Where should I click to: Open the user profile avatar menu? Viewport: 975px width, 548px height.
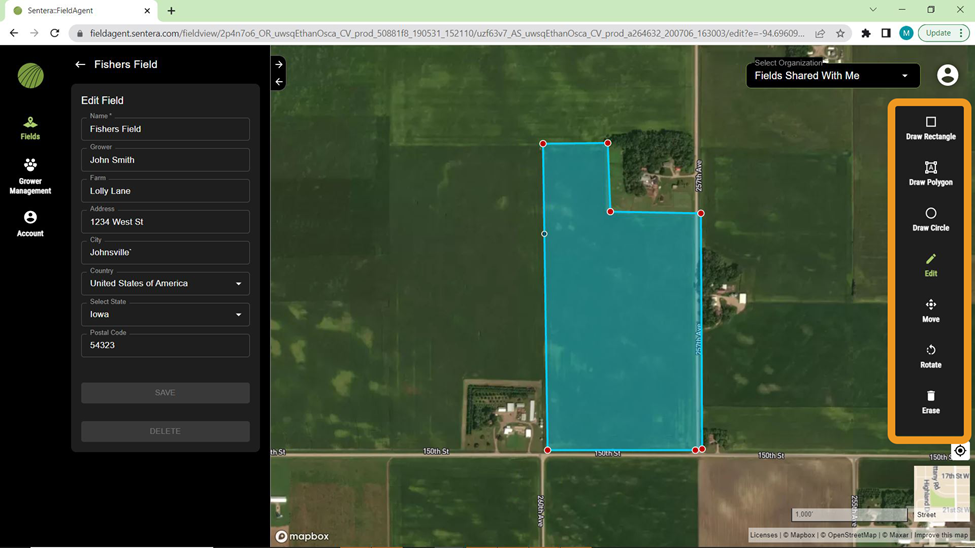click(947, 75)
